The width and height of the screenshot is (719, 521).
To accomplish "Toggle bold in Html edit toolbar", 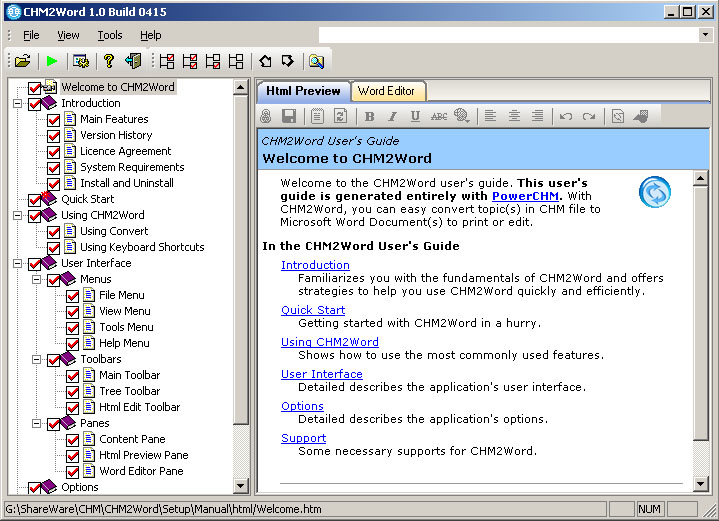I will click(369, 116).
